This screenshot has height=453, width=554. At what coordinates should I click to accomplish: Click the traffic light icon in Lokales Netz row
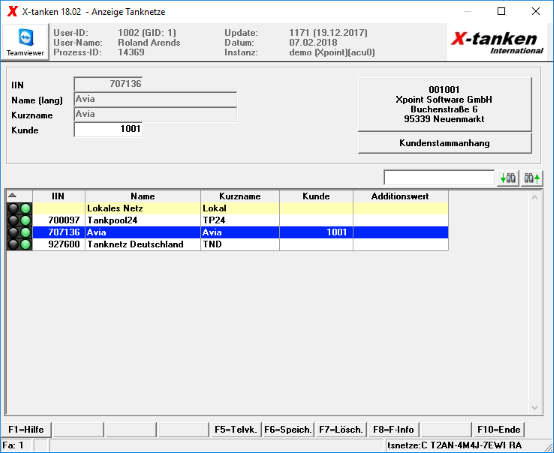click(19, 208)
